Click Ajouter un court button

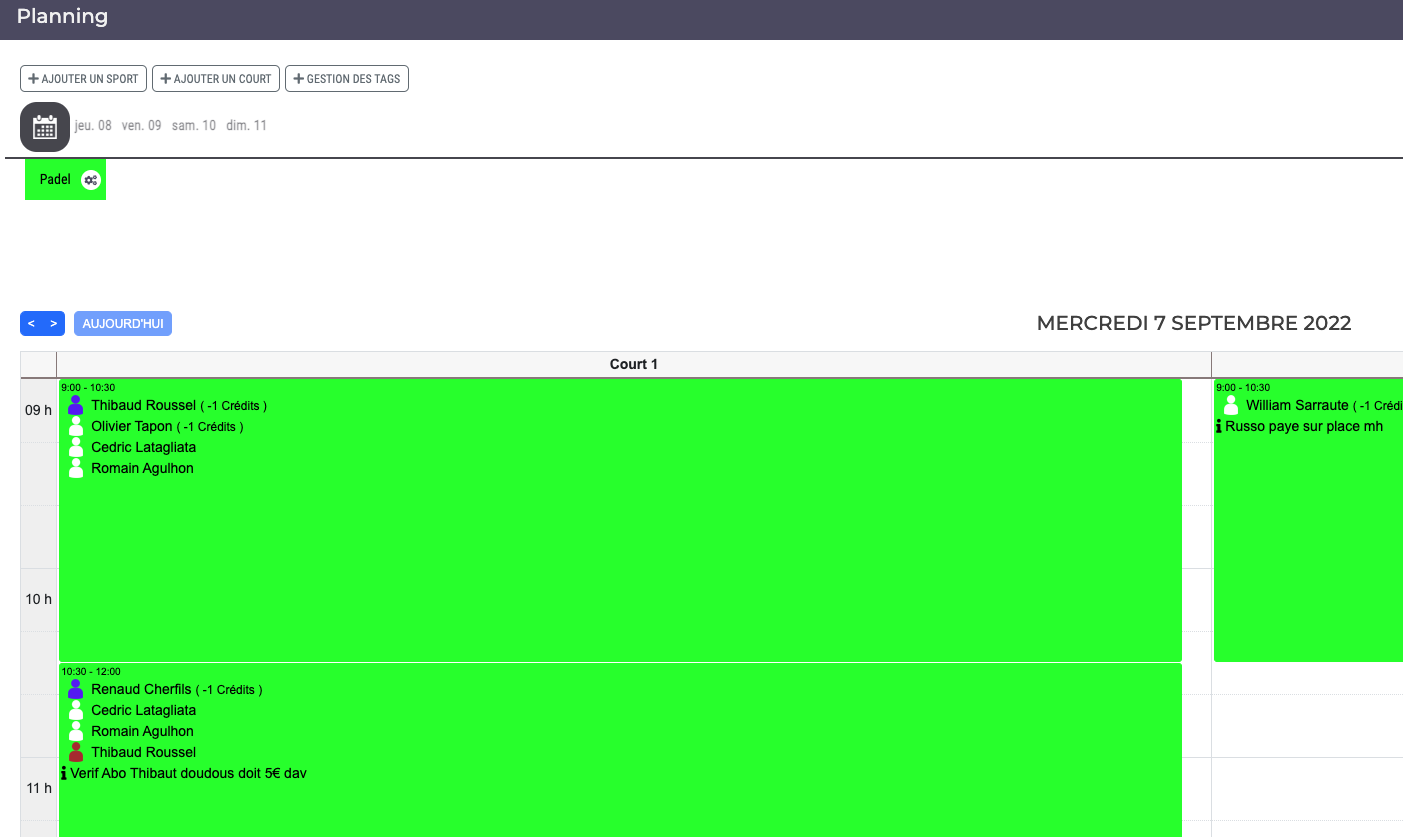pos(216,79)
